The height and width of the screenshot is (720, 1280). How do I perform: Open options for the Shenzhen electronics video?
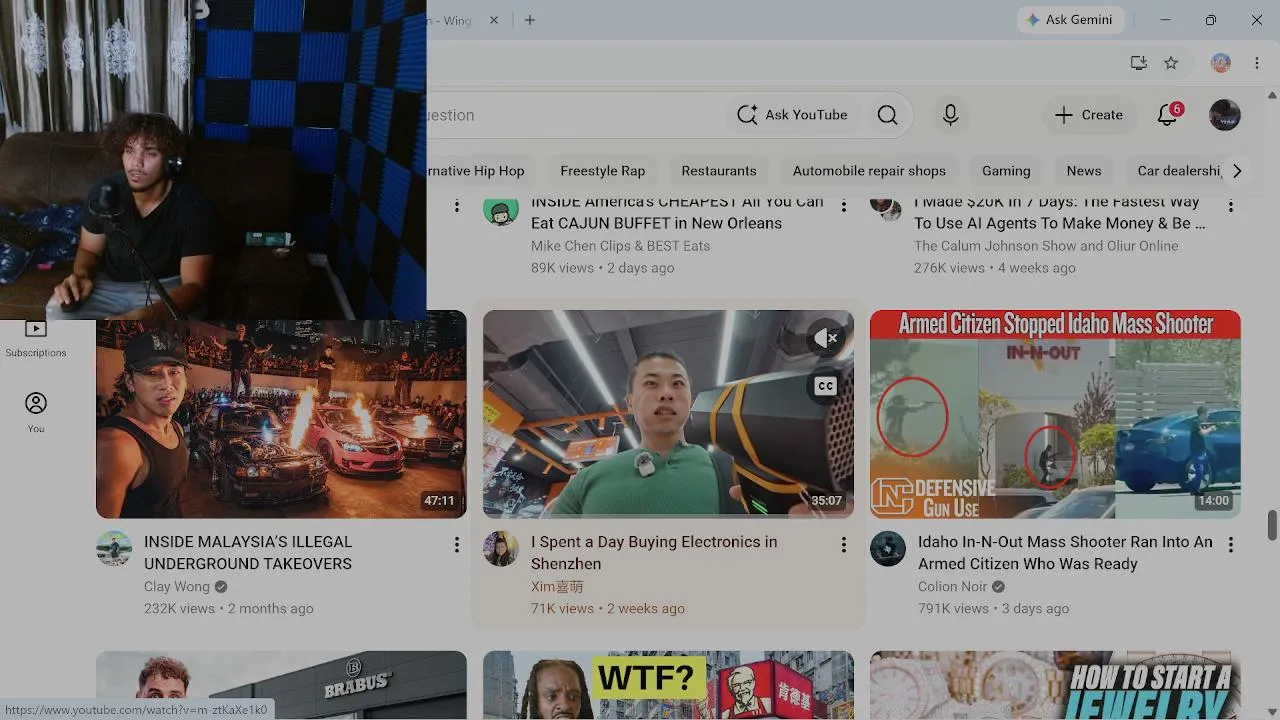(844, 545)
